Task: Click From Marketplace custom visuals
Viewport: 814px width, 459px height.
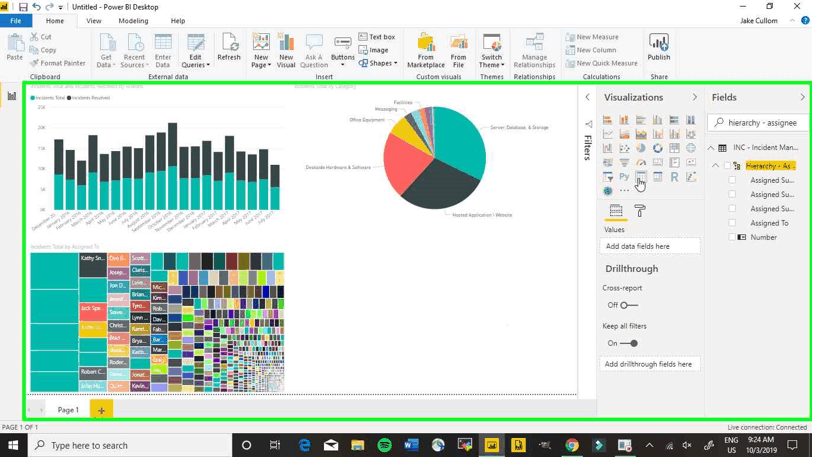Action: 426,51
